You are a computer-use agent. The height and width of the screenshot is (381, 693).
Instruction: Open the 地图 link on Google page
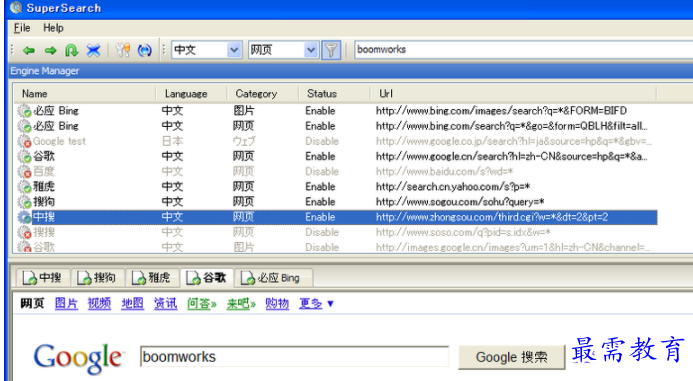pyautogui.click(x=133, y=304)
